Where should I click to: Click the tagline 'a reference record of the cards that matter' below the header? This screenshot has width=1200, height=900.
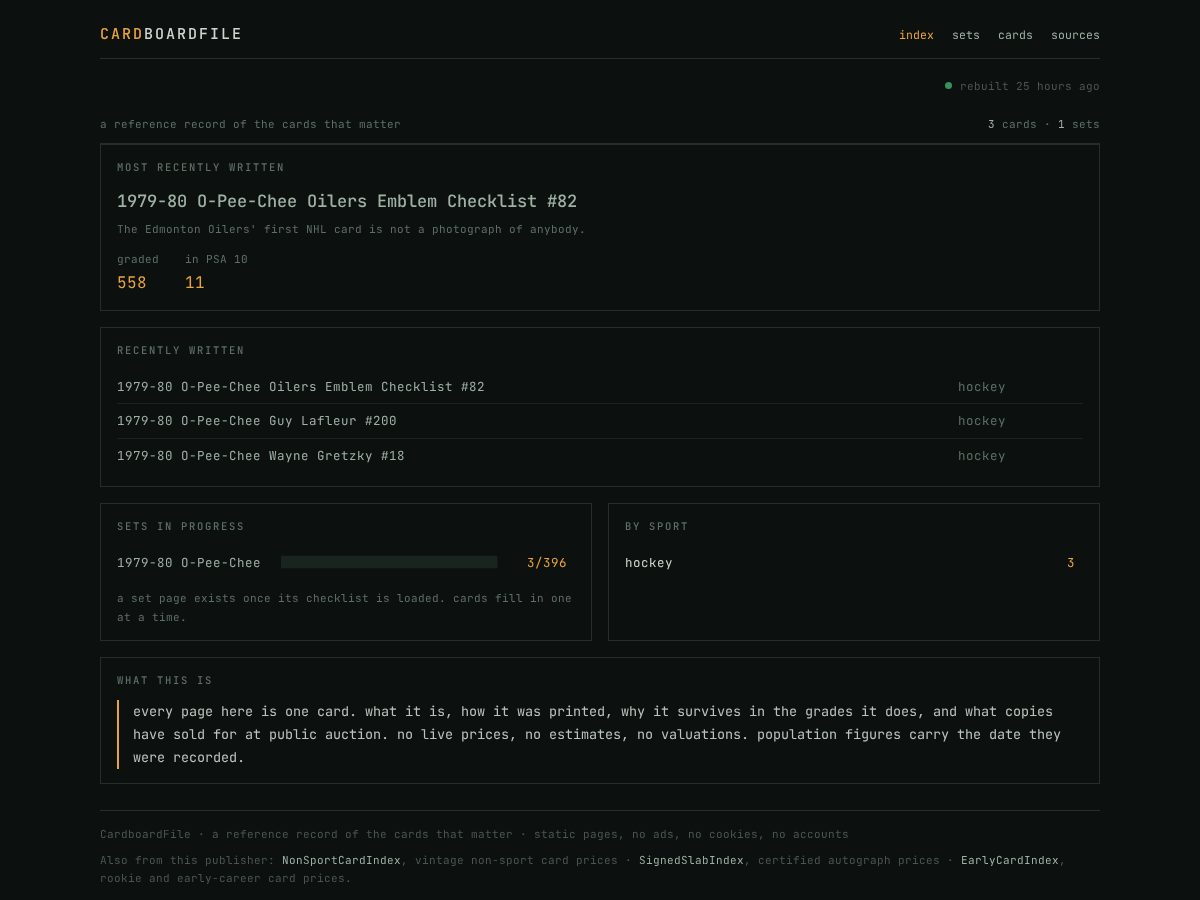pyautogui.click(x=250, y=124)
